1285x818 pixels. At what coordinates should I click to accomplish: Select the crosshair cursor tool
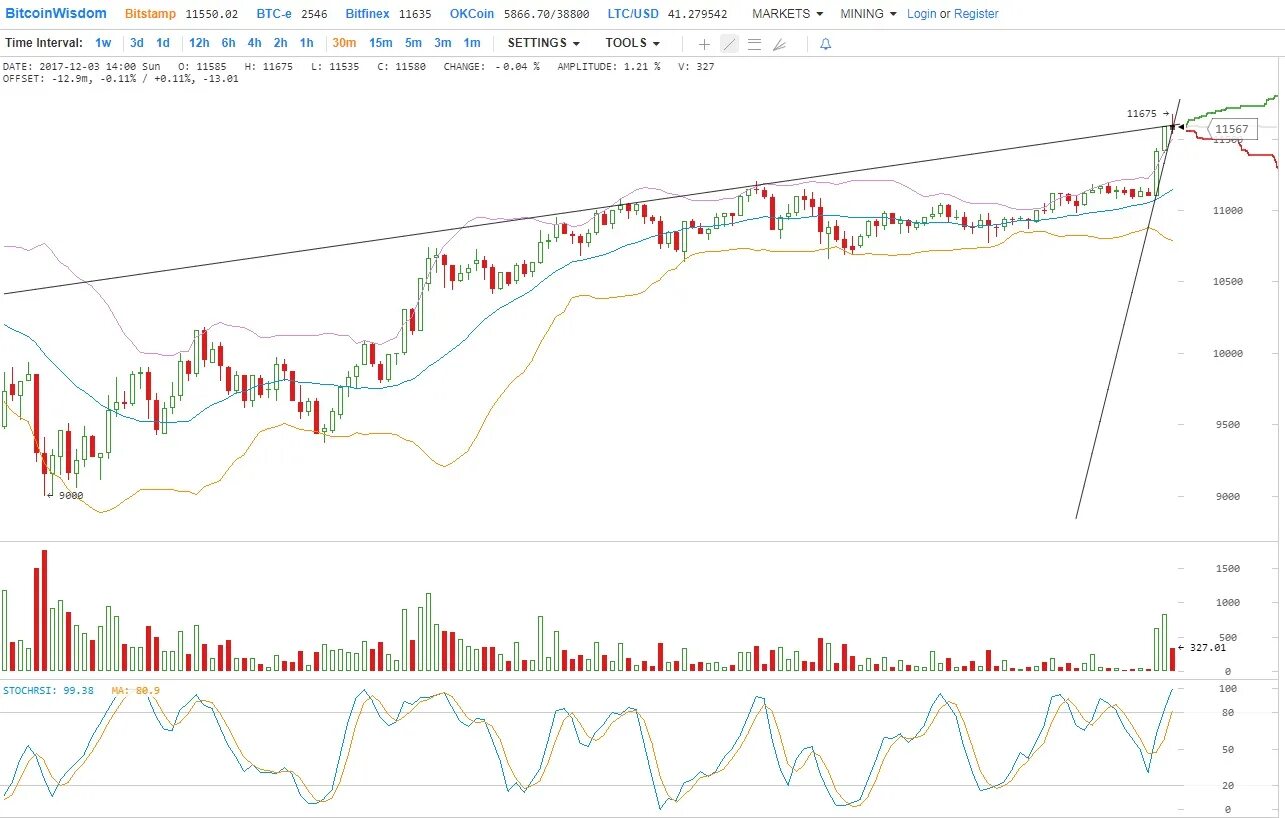coord(704,44)
